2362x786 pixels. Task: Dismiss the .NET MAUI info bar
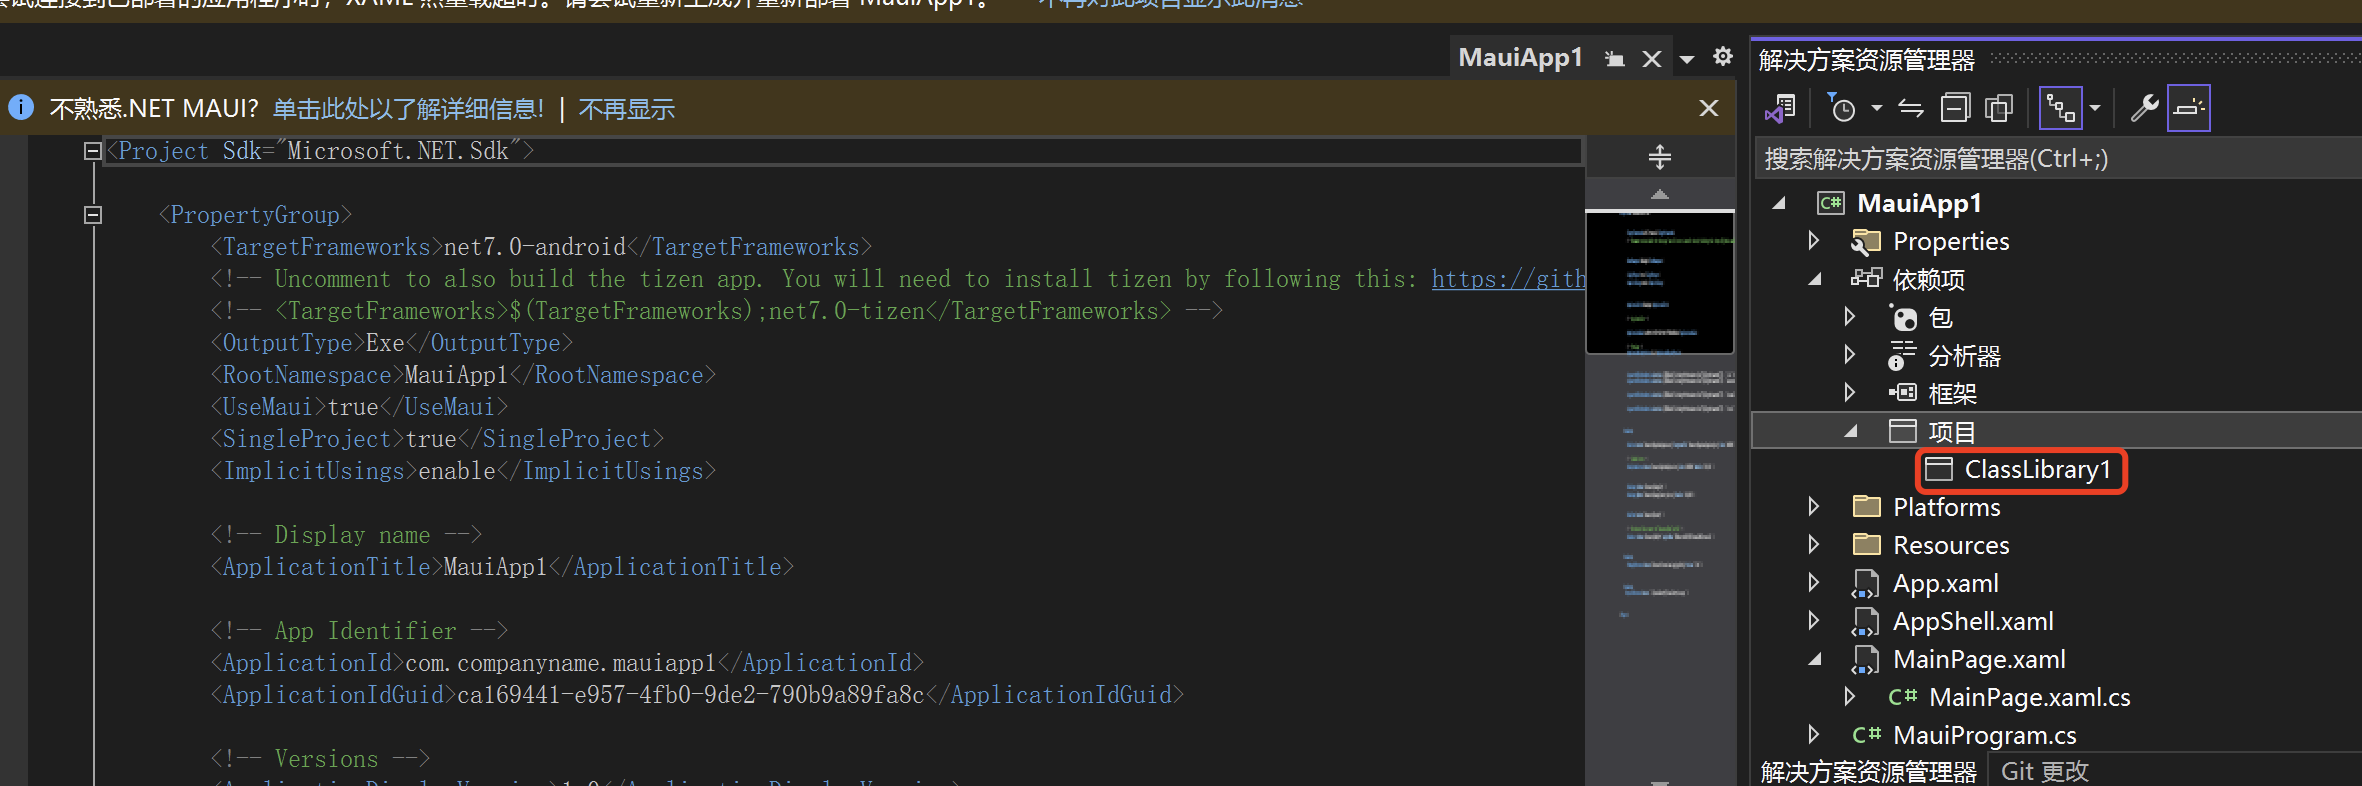(x=1709, y=108)
